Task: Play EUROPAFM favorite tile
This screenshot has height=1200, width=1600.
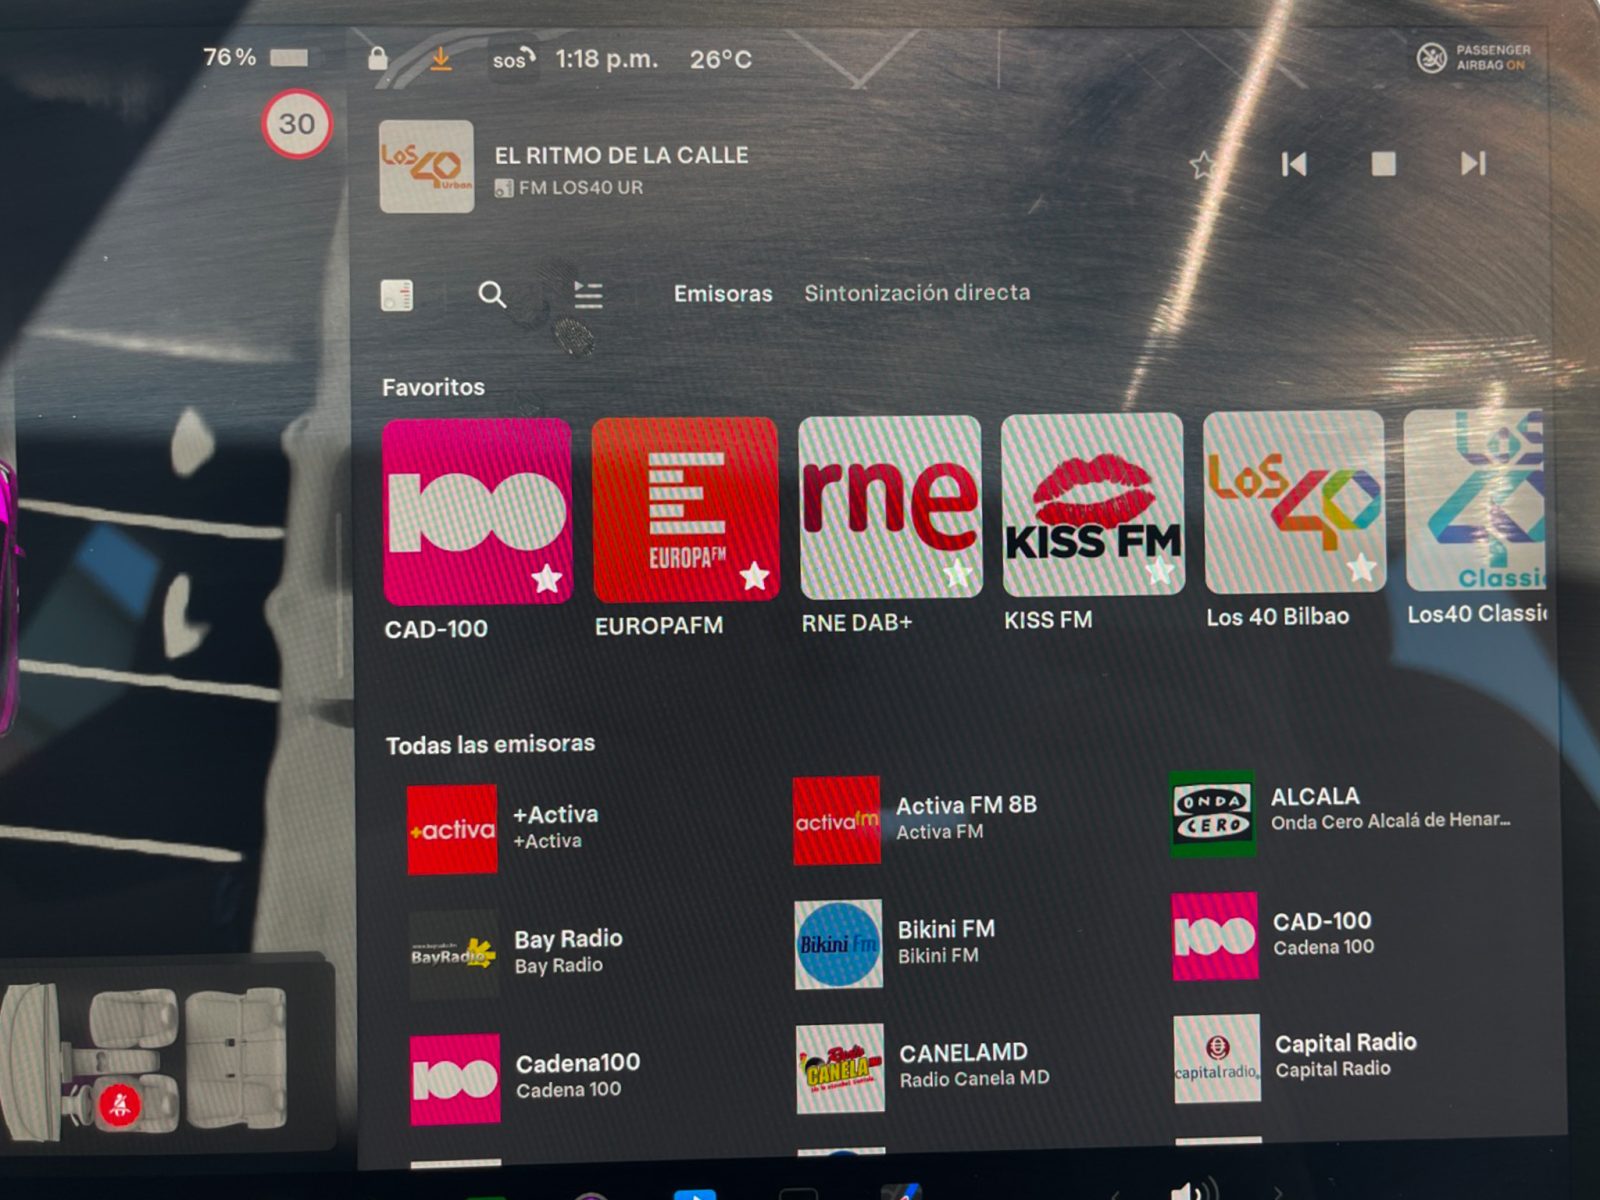Action: tap(685, 510)
